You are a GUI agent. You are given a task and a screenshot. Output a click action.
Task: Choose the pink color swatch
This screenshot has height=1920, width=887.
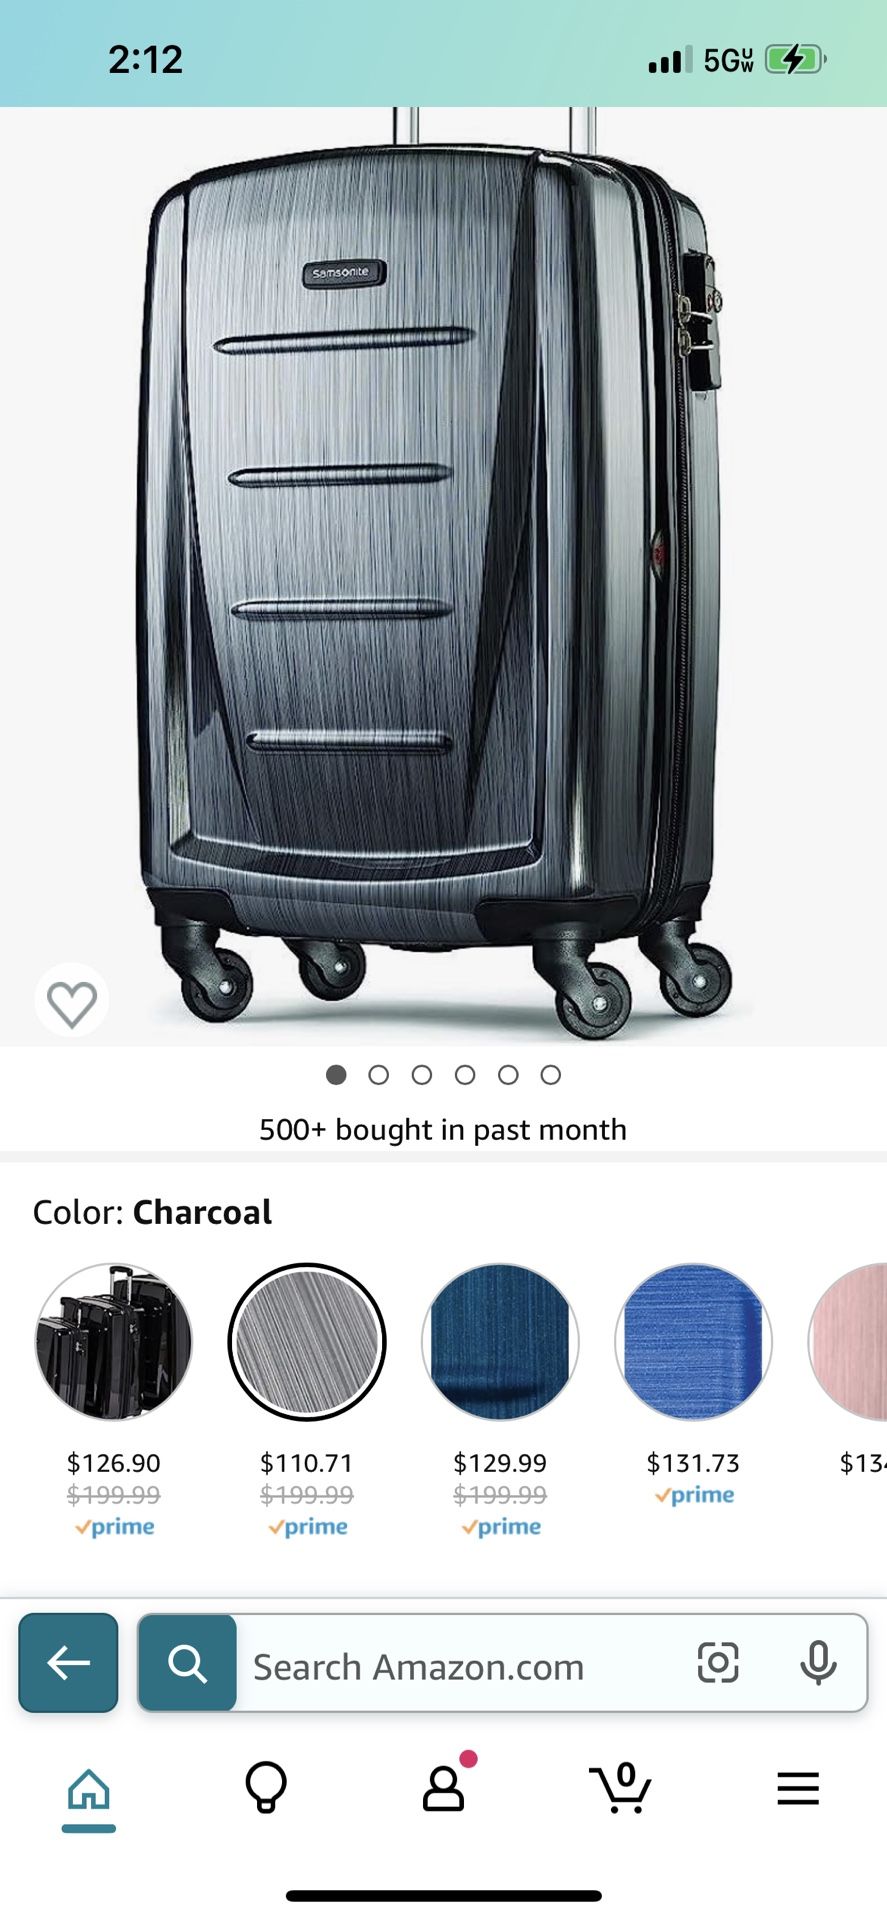coord(848,1342)
